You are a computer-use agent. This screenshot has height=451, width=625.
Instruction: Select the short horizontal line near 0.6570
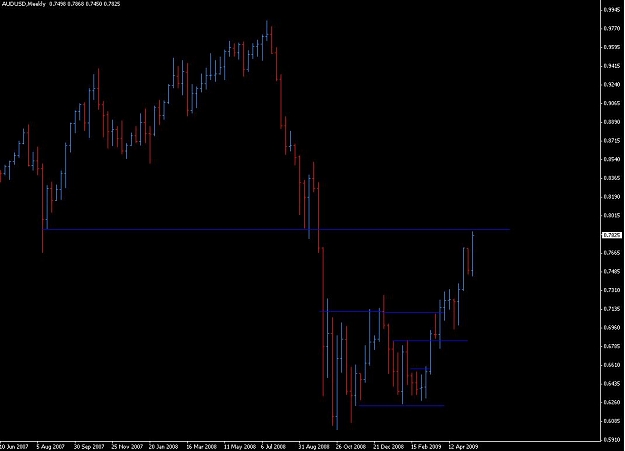coord(420,369)
